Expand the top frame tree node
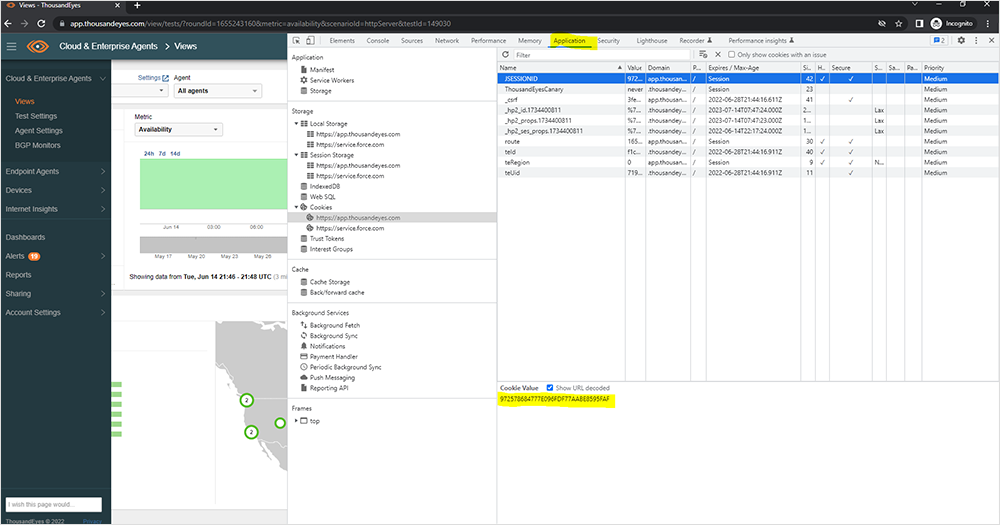The width and height of the screenshot is (1000, 525). 296,421
